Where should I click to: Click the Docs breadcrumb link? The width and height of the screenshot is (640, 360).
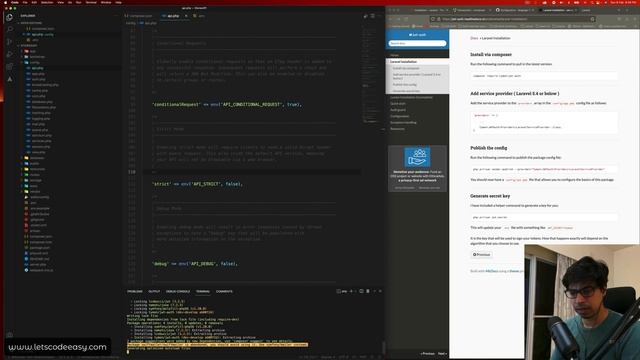[474, 38]
